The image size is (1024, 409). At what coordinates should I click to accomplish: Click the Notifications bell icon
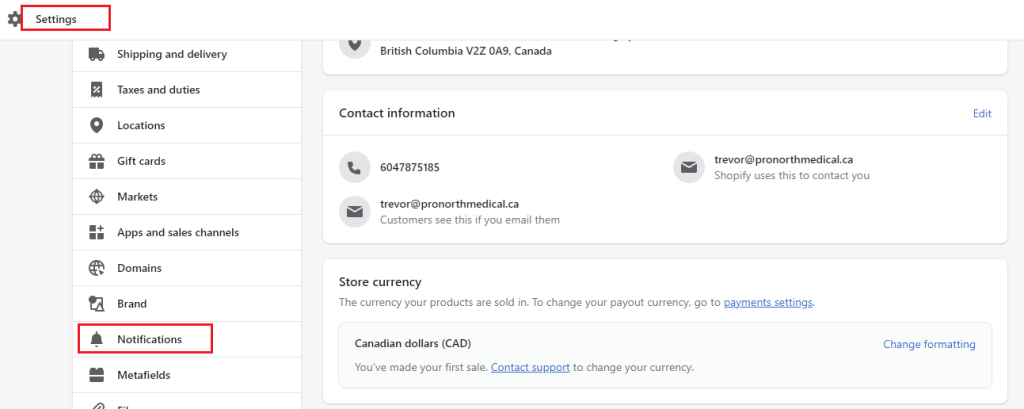(x=97, y=339)
